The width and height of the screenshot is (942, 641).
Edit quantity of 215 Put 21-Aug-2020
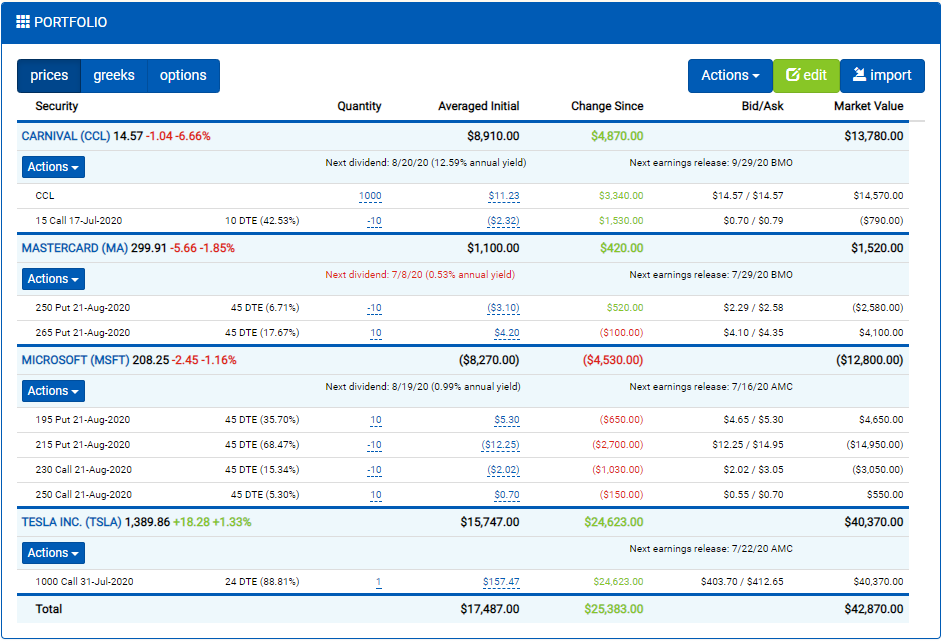point(374,445)
